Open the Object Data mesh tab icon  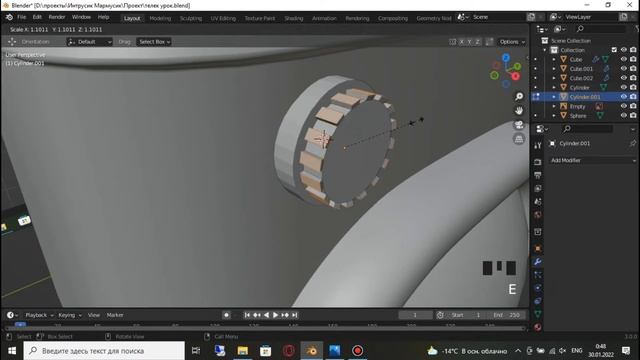tap(538, 314)
